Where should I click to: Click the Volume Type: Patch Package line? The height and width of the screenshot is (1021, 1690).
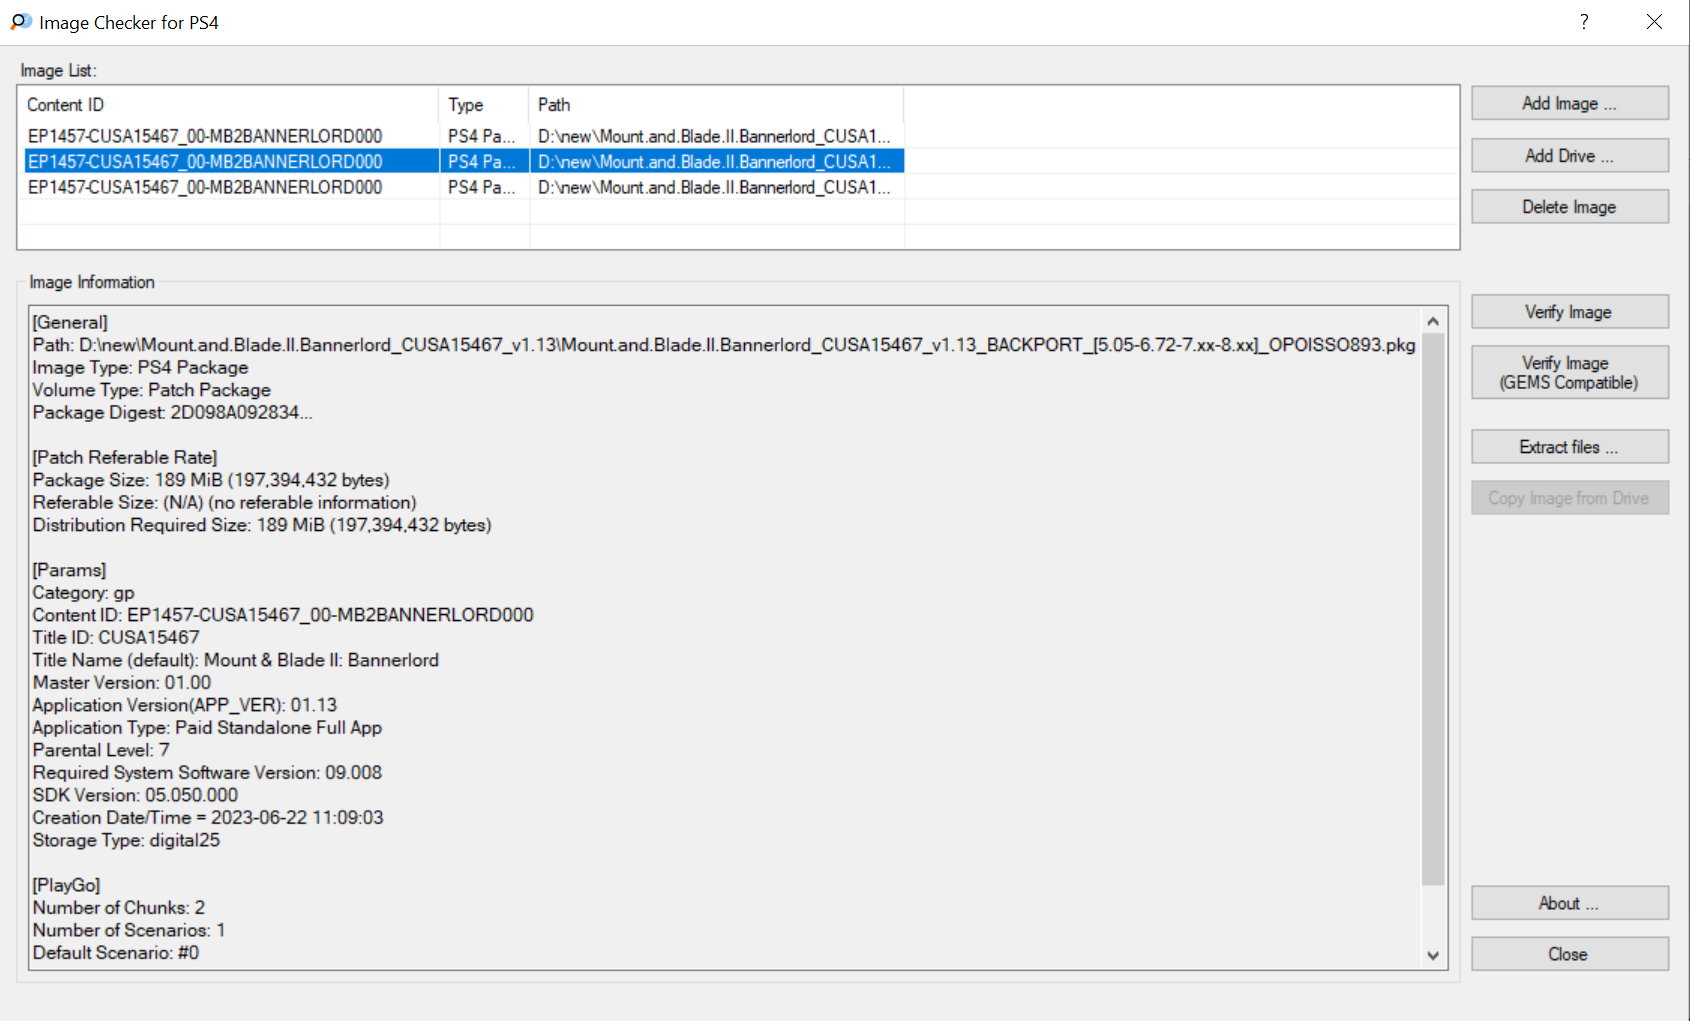coord(152,390)
